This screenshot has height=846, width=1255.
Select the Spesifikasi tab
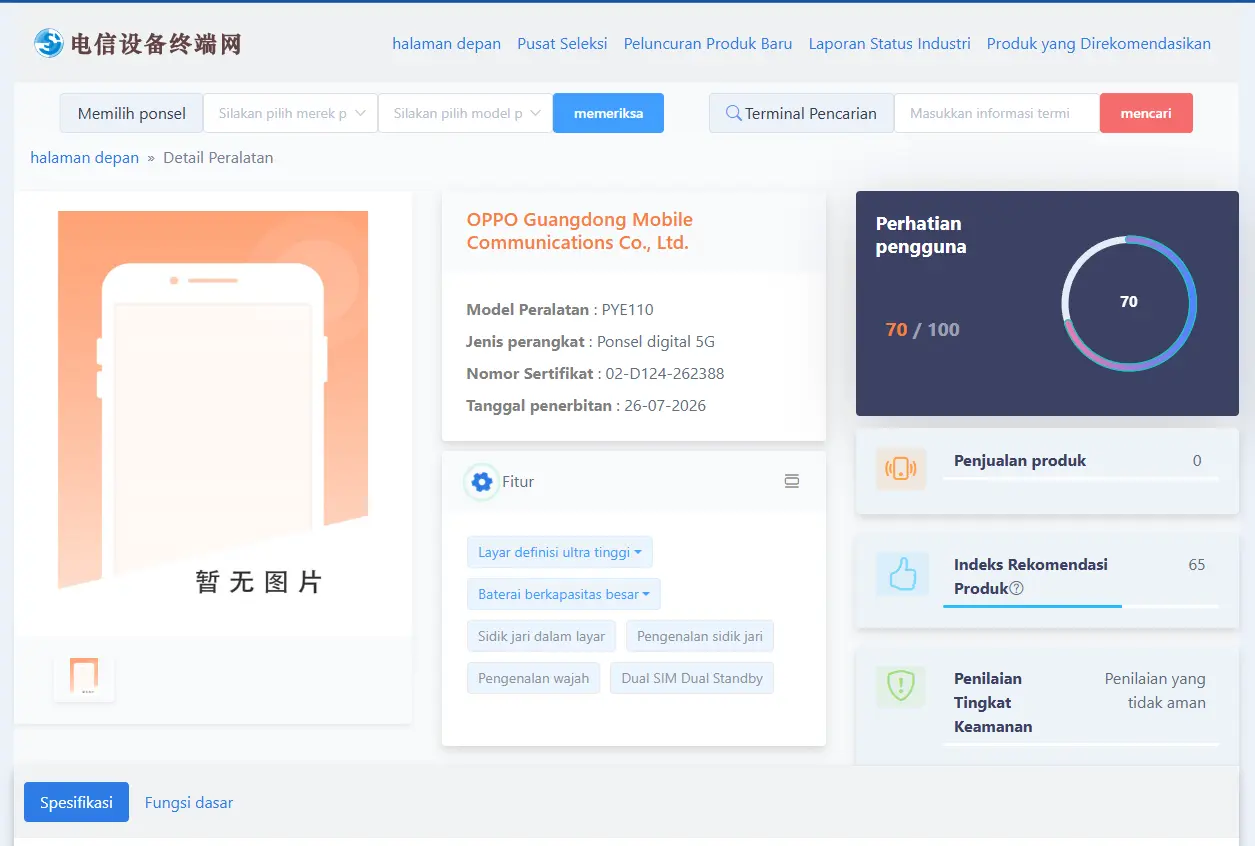click(x=76, y=802)
